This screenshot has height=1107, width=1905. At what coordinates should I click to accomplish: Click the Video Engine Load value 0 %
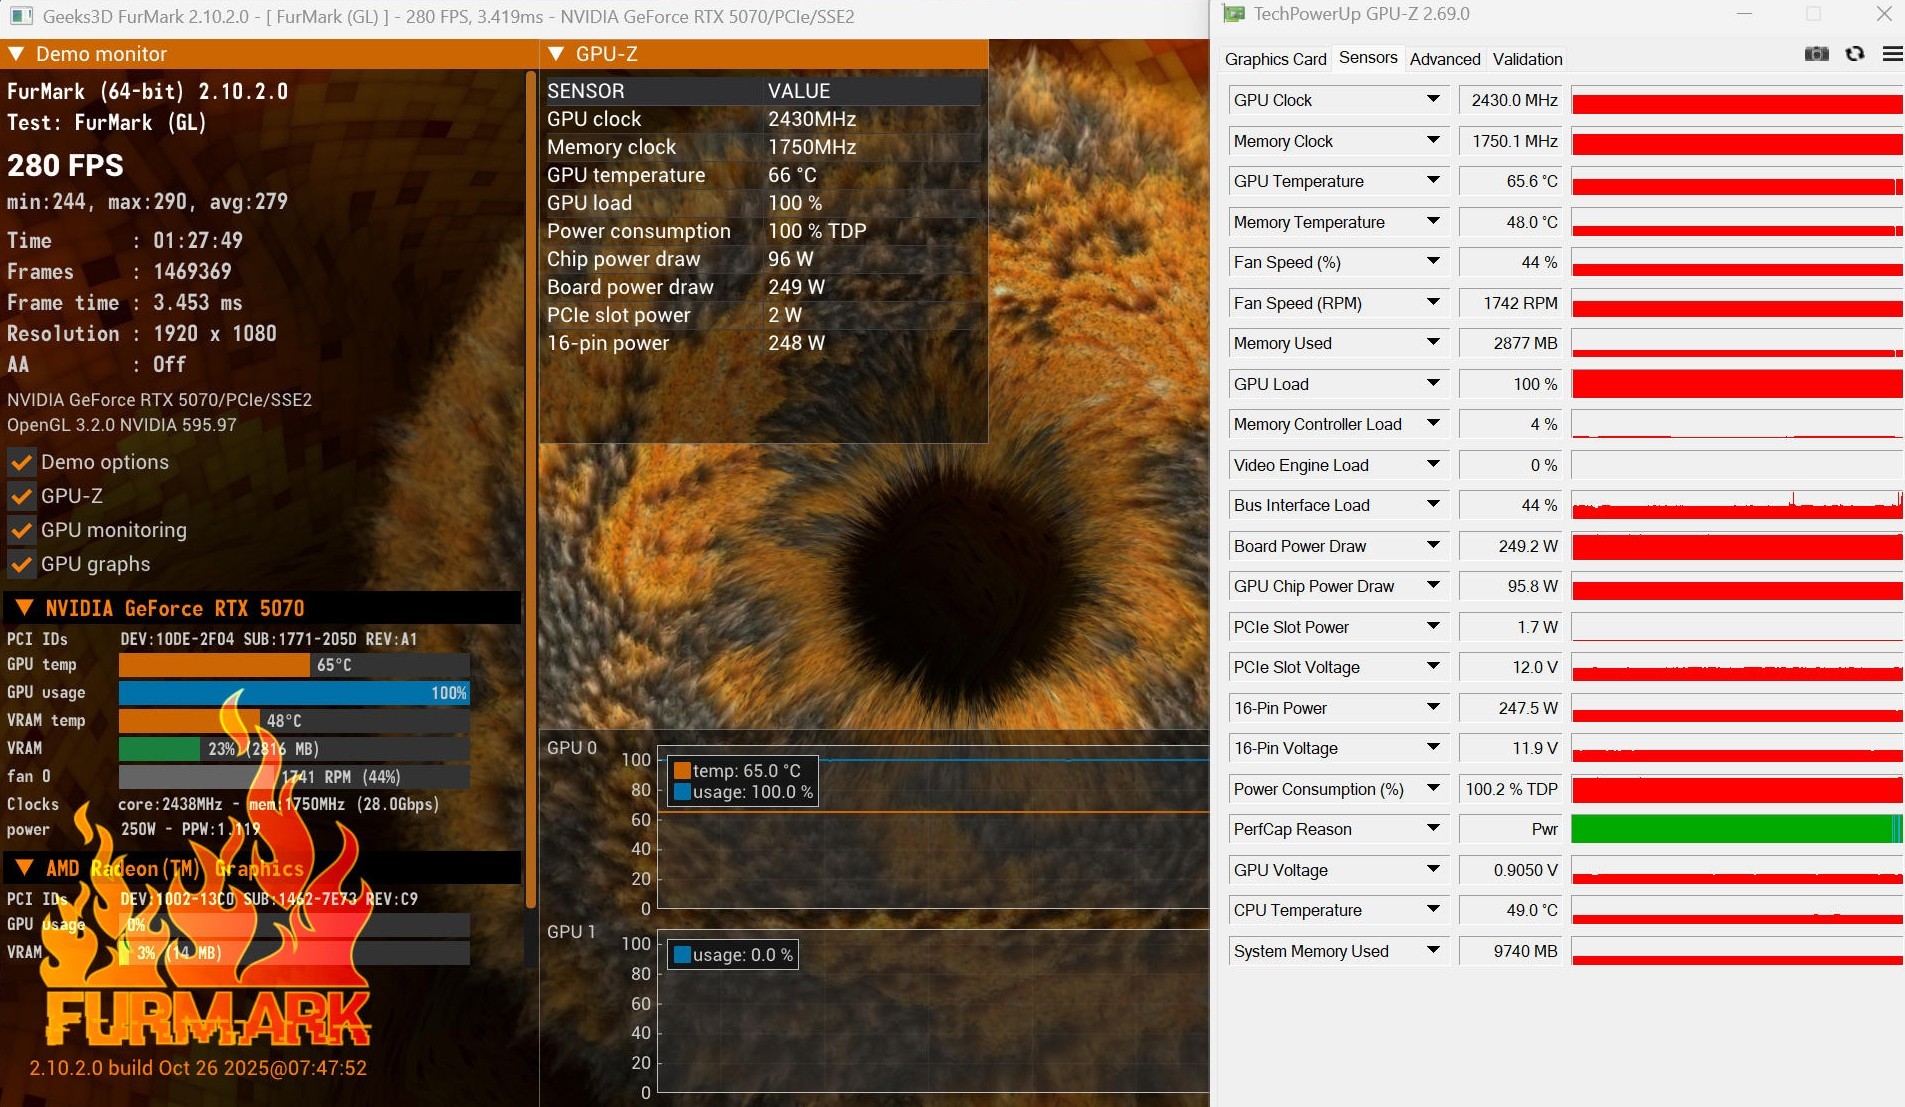pyautogui.click(x=1511, y=465)
